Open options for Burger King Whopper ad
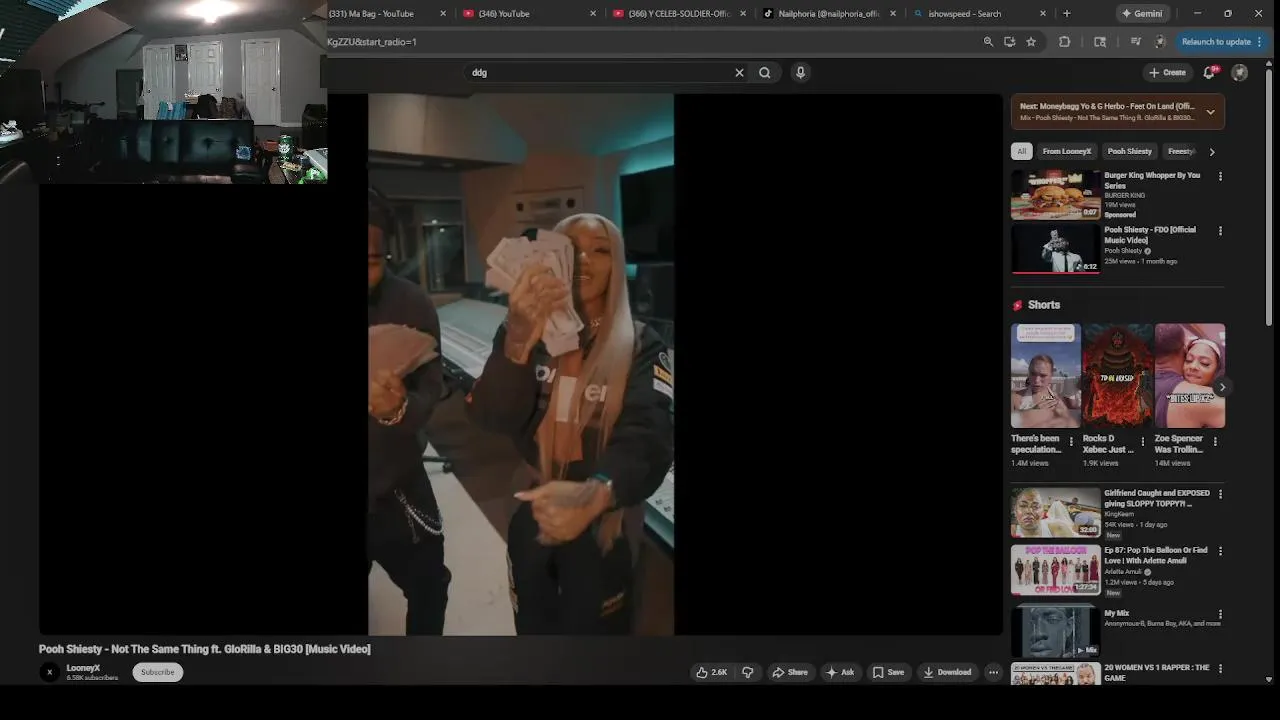 point(1220,176)
